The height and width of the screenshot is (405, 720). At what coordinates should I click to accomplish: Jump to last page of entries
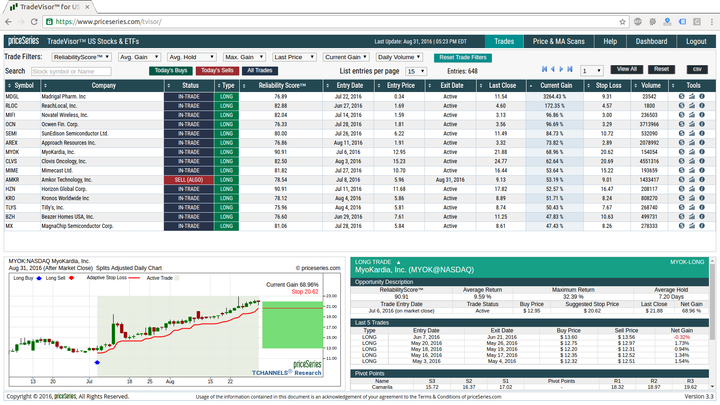[x=570, y=69]
